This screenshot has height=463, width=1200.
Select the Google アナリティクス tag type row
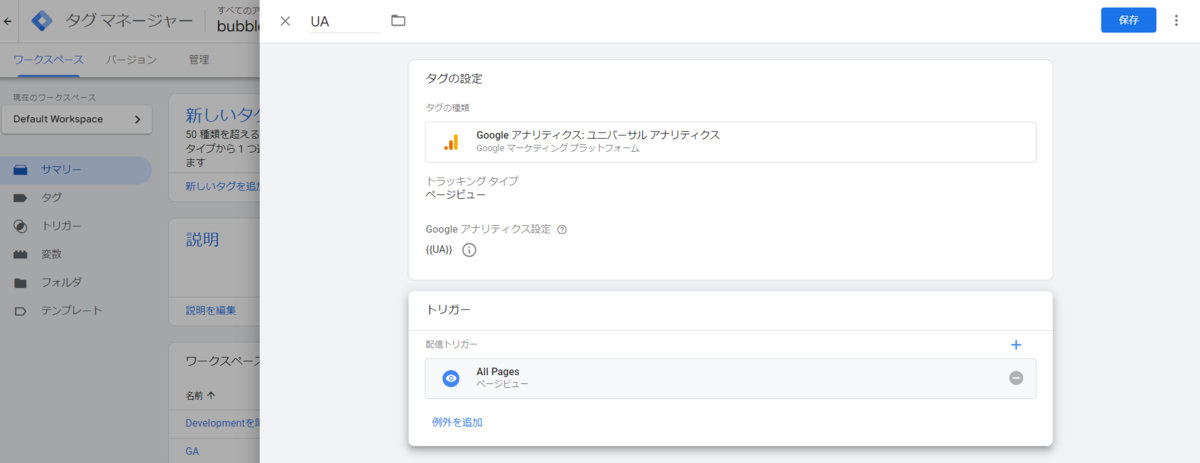(x=730, y=142)
